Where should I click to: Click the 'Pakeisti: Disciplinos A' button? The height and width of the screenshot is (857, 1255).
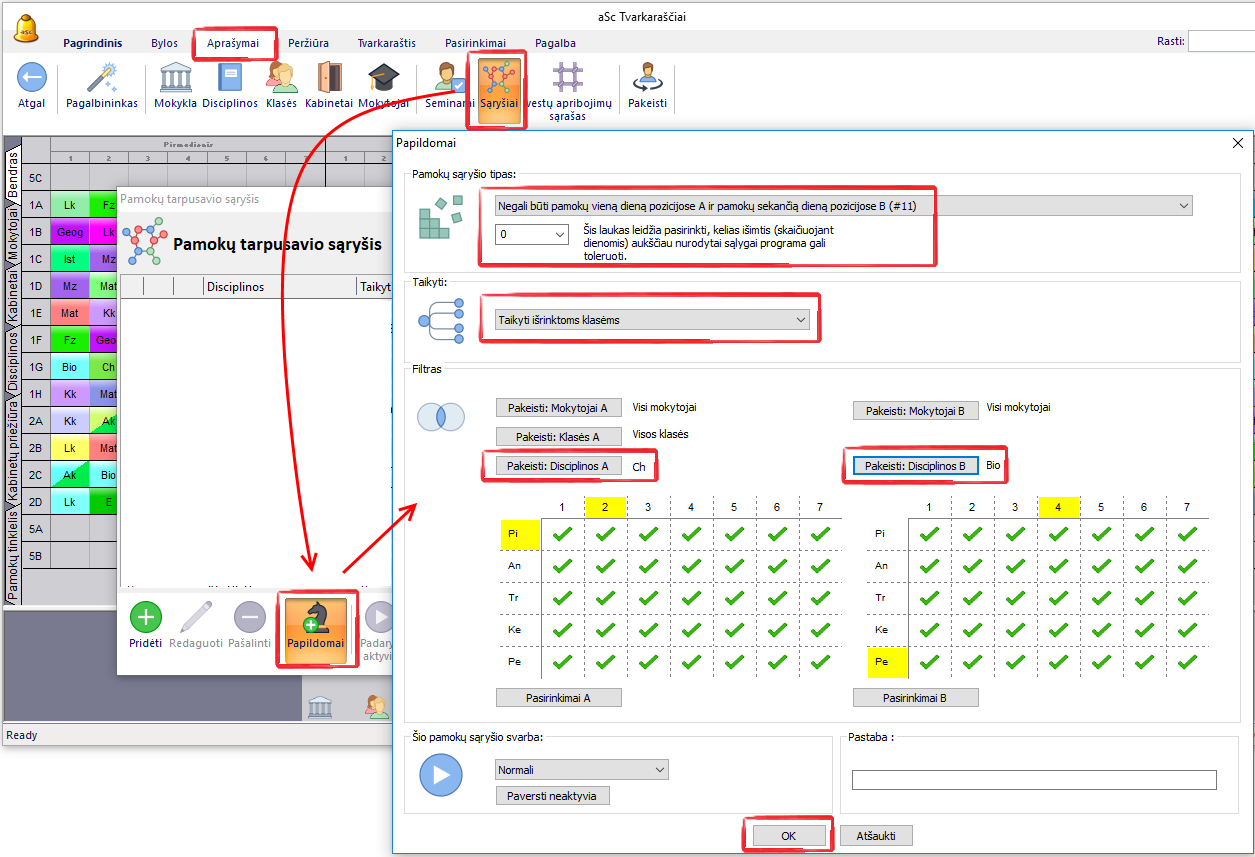[x=558, y=466]
